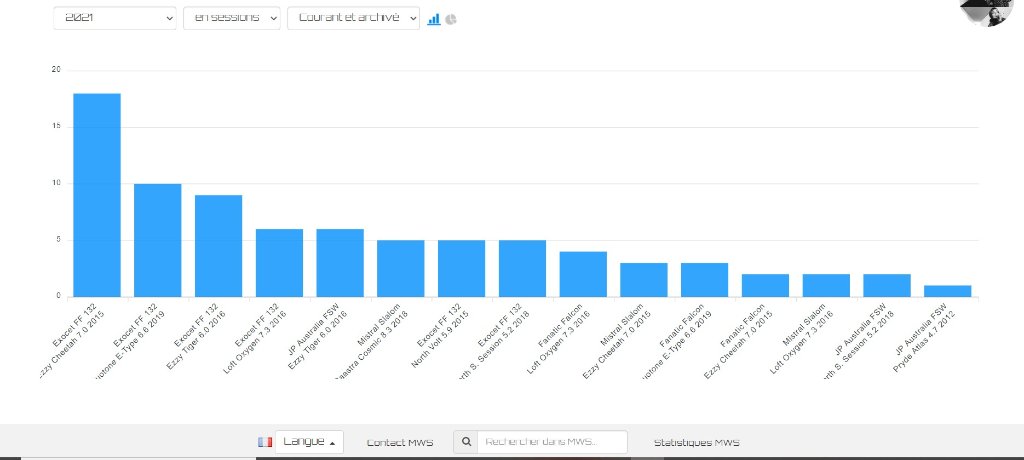
Task: Click the Mistral Slalom Ezzy Cheetah 7.0 bar
Action: (644, 280)
